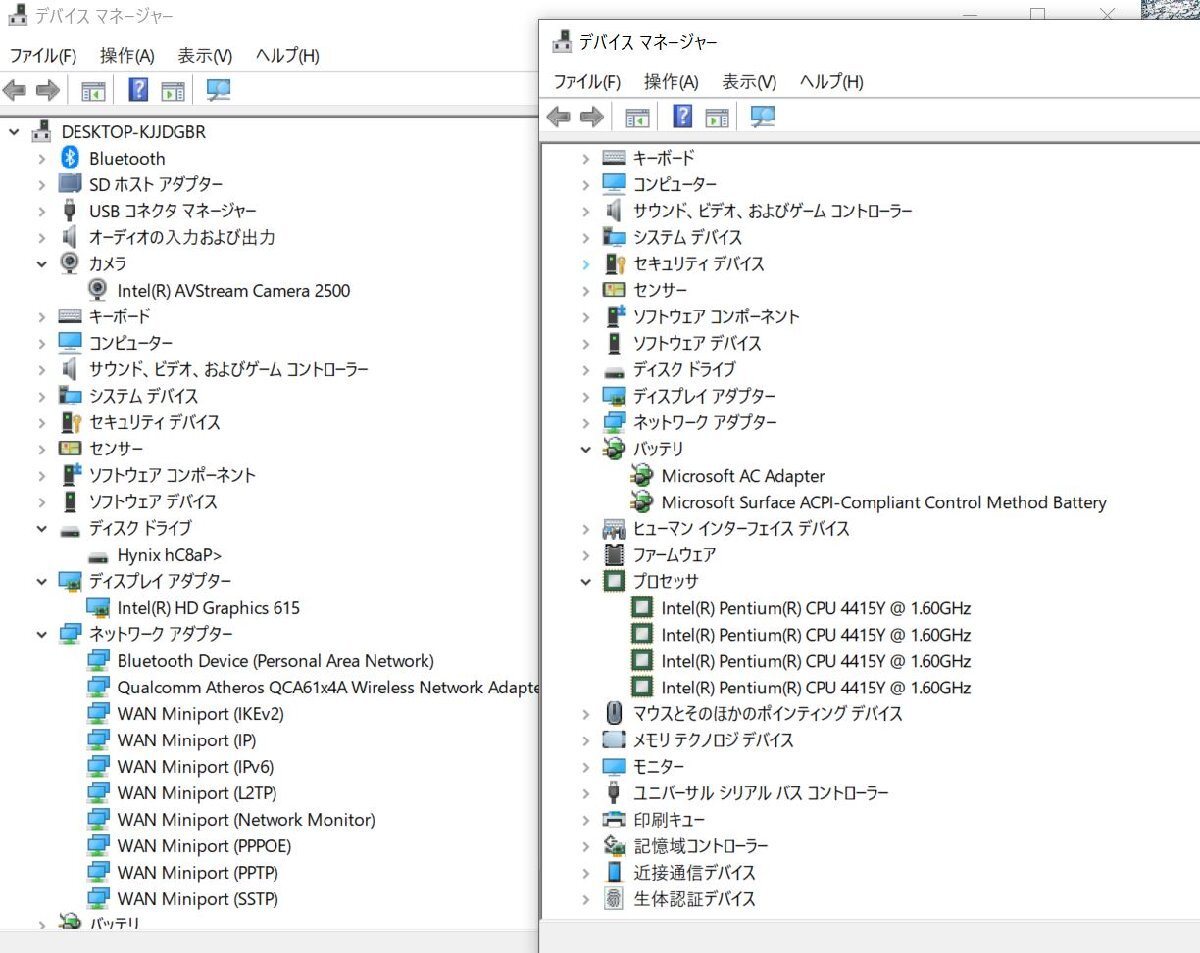Select Qualcomm Atheros QCA61x4A Wireless adapter
Screen dimensions: 1200x953
328,687
